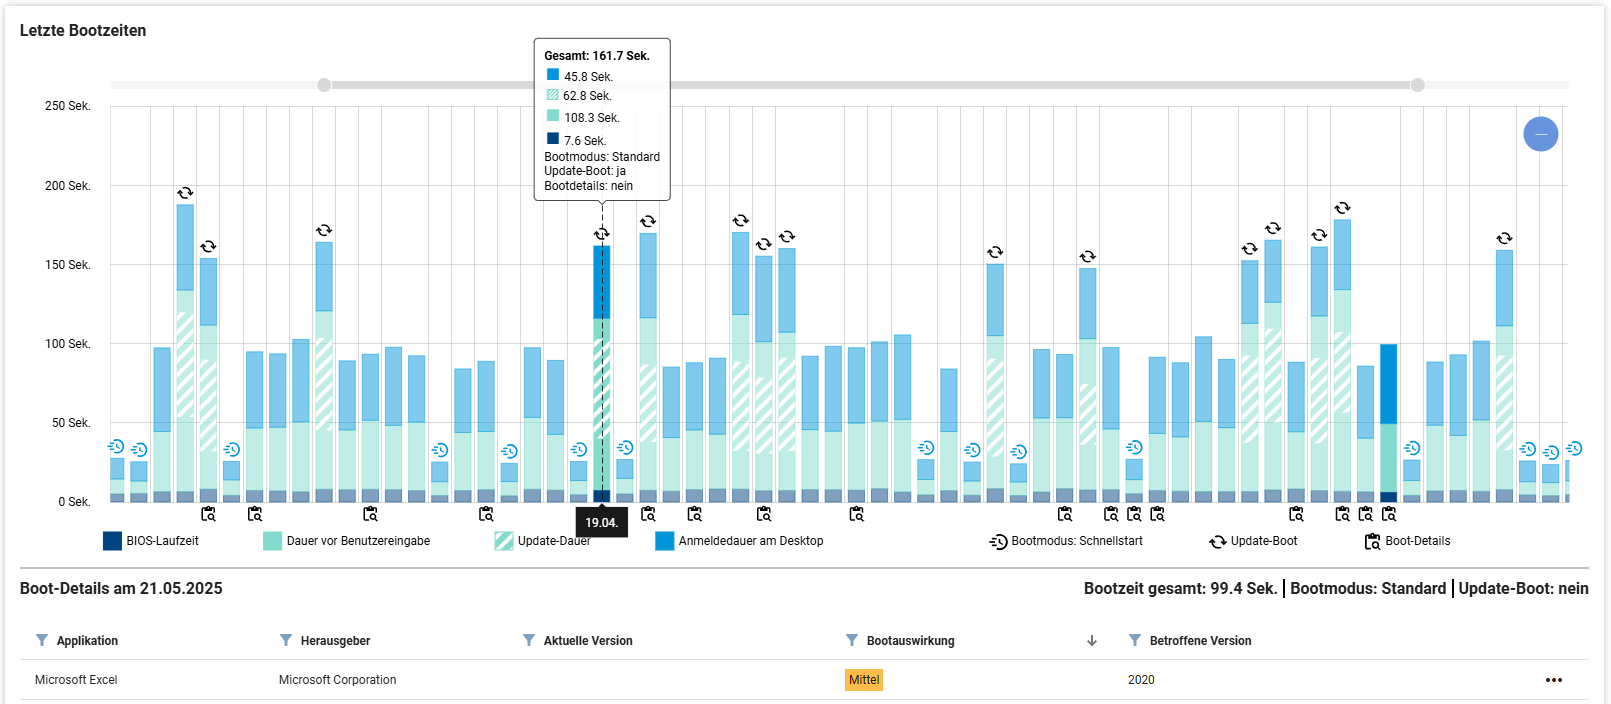
Task: Click filter icon next to Applikation column
Action: coord(42,640)
